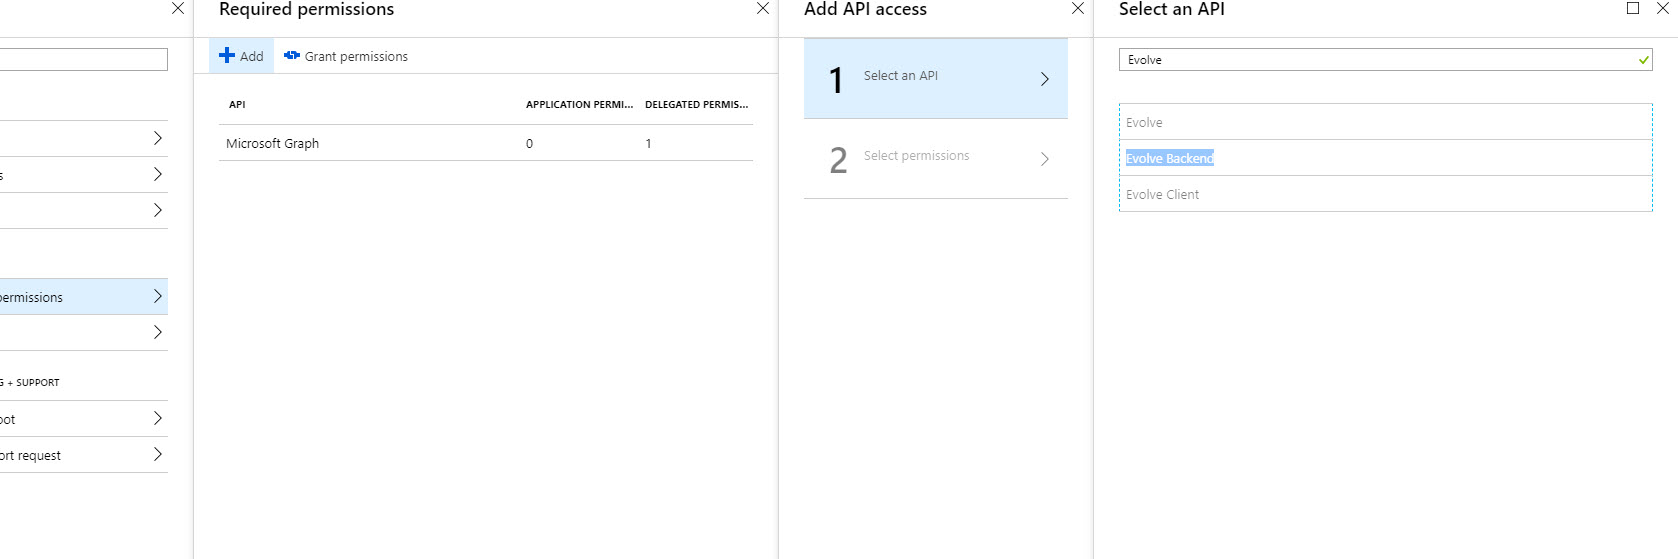Click the Delegated Permissions column header
The image size is (1678, 559).
(x=696, y=104)
